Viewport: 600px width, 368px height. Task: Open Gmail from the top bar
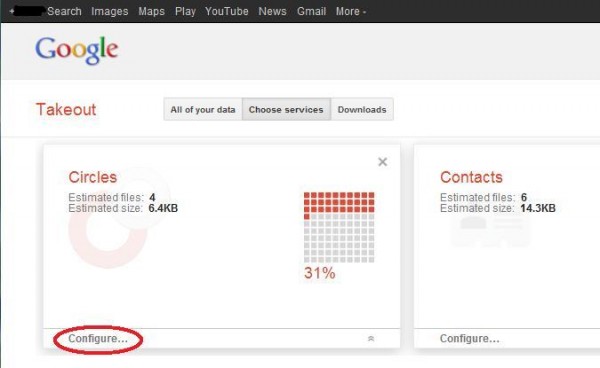click(311, 11)
